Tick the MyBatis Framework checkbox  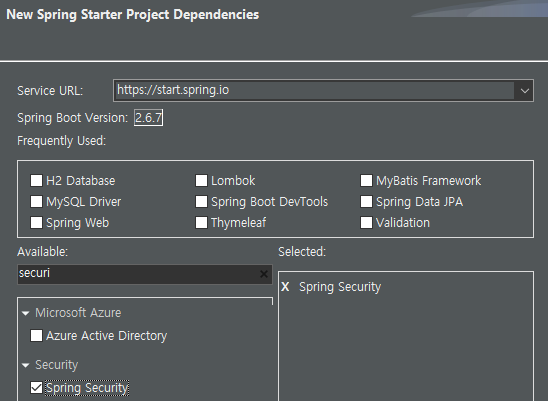coord(366,181)
